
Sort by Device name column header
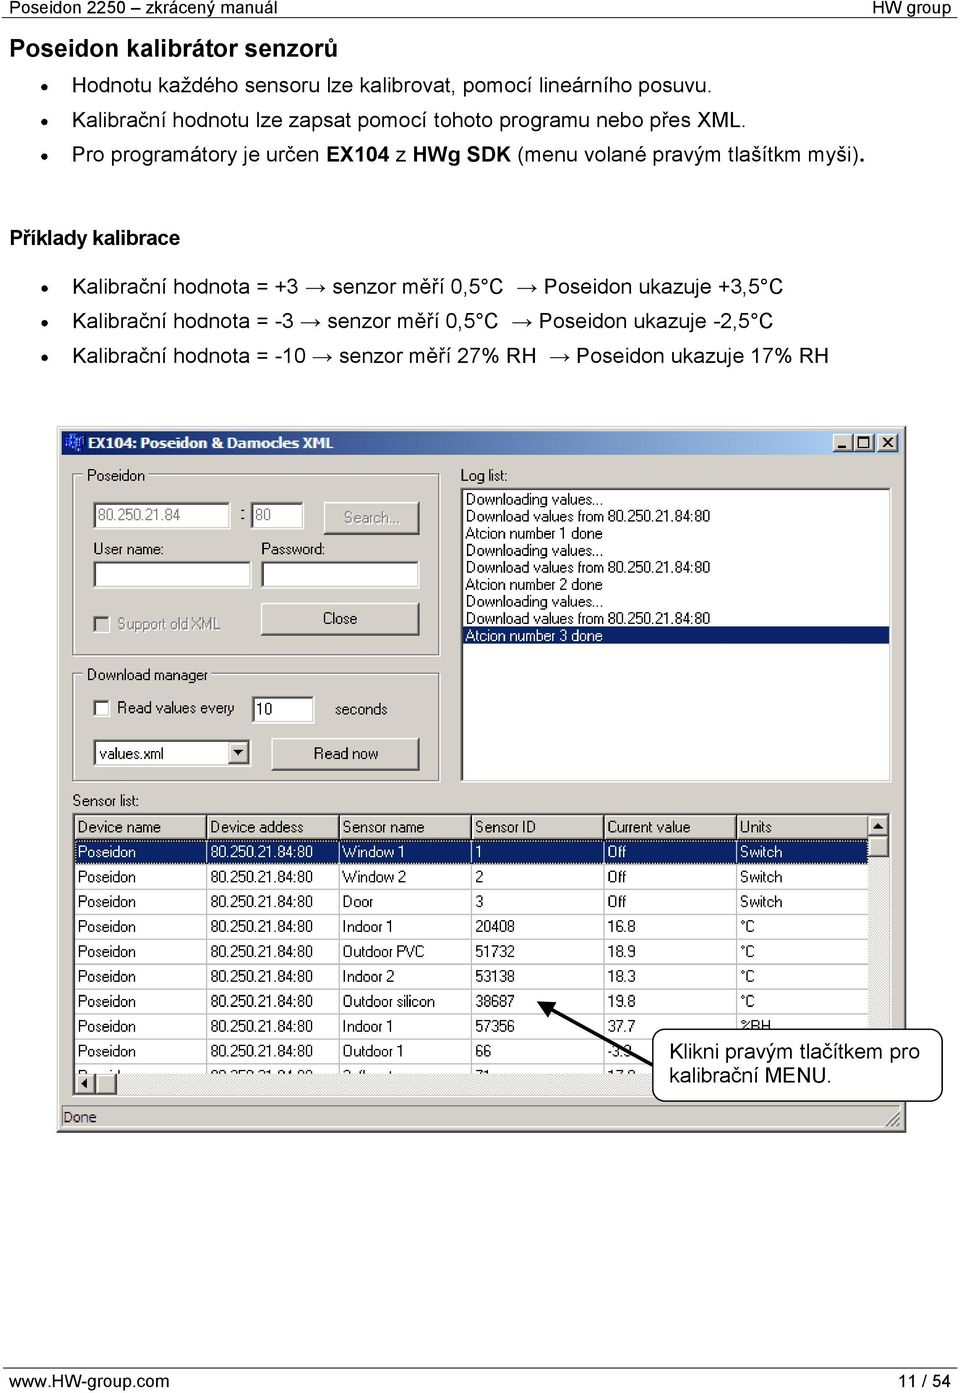(141, 827)
